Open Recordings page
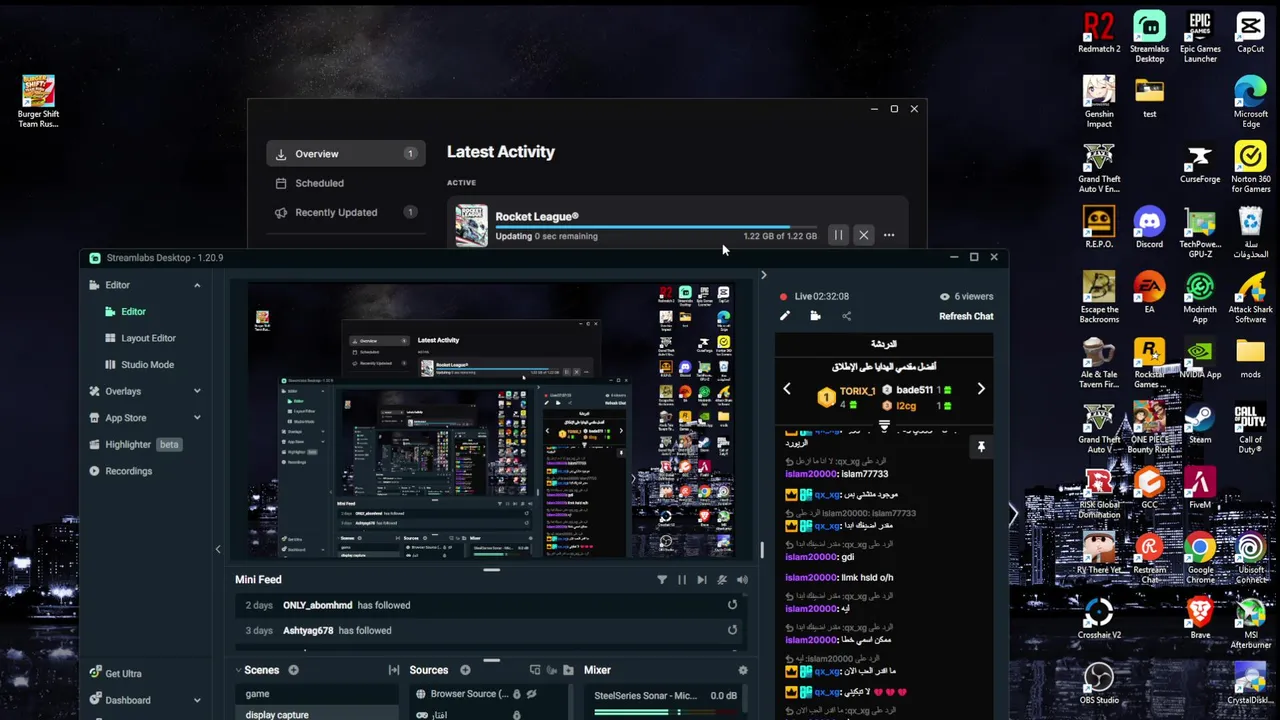Image resolution: width=1280 pixels, height=720 pixels. (x=120, y=471)
